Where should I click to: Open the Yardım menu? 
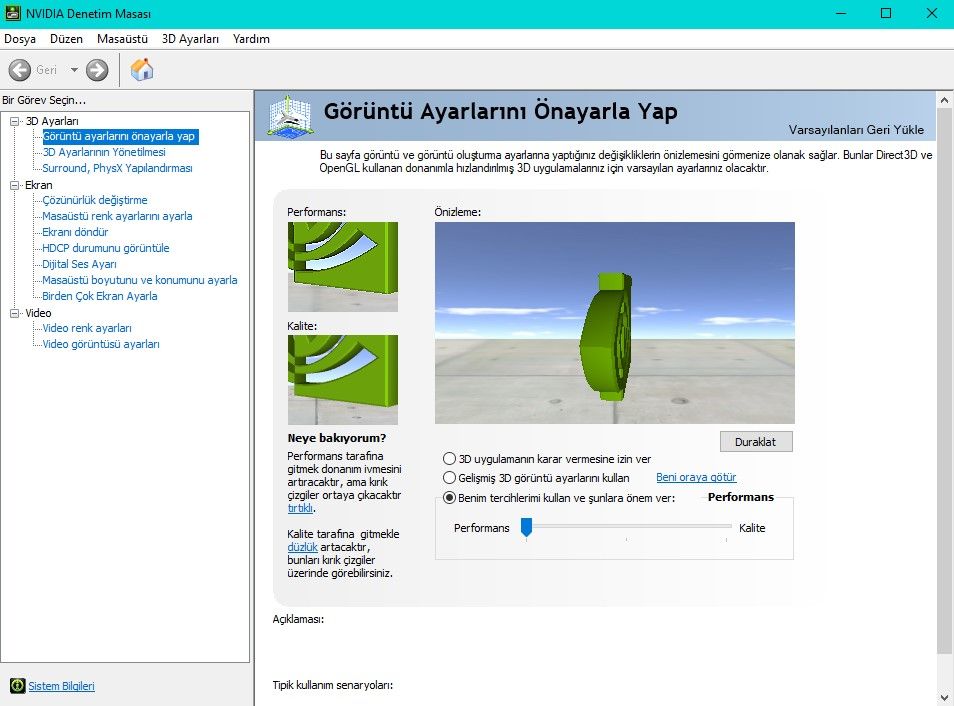251,39
